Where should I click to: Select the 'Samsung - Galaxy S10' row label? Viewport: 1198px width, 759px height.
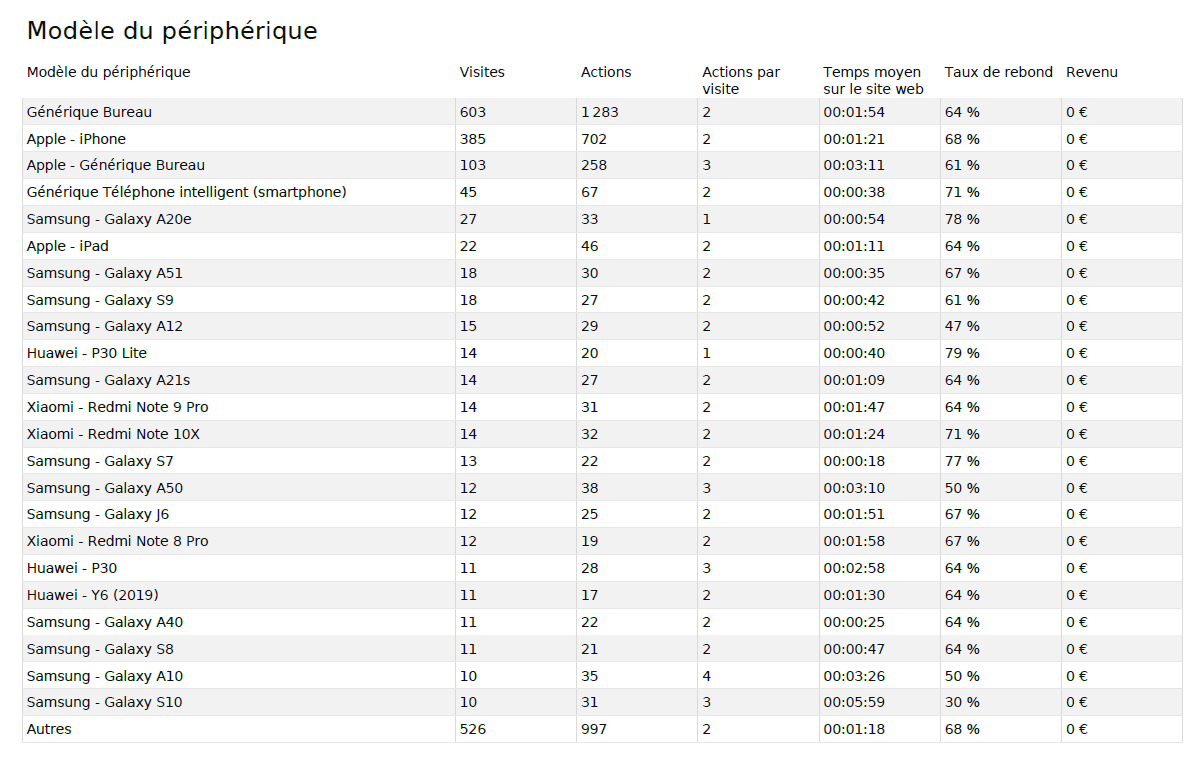pyautogui.click(x=104, y=702)
